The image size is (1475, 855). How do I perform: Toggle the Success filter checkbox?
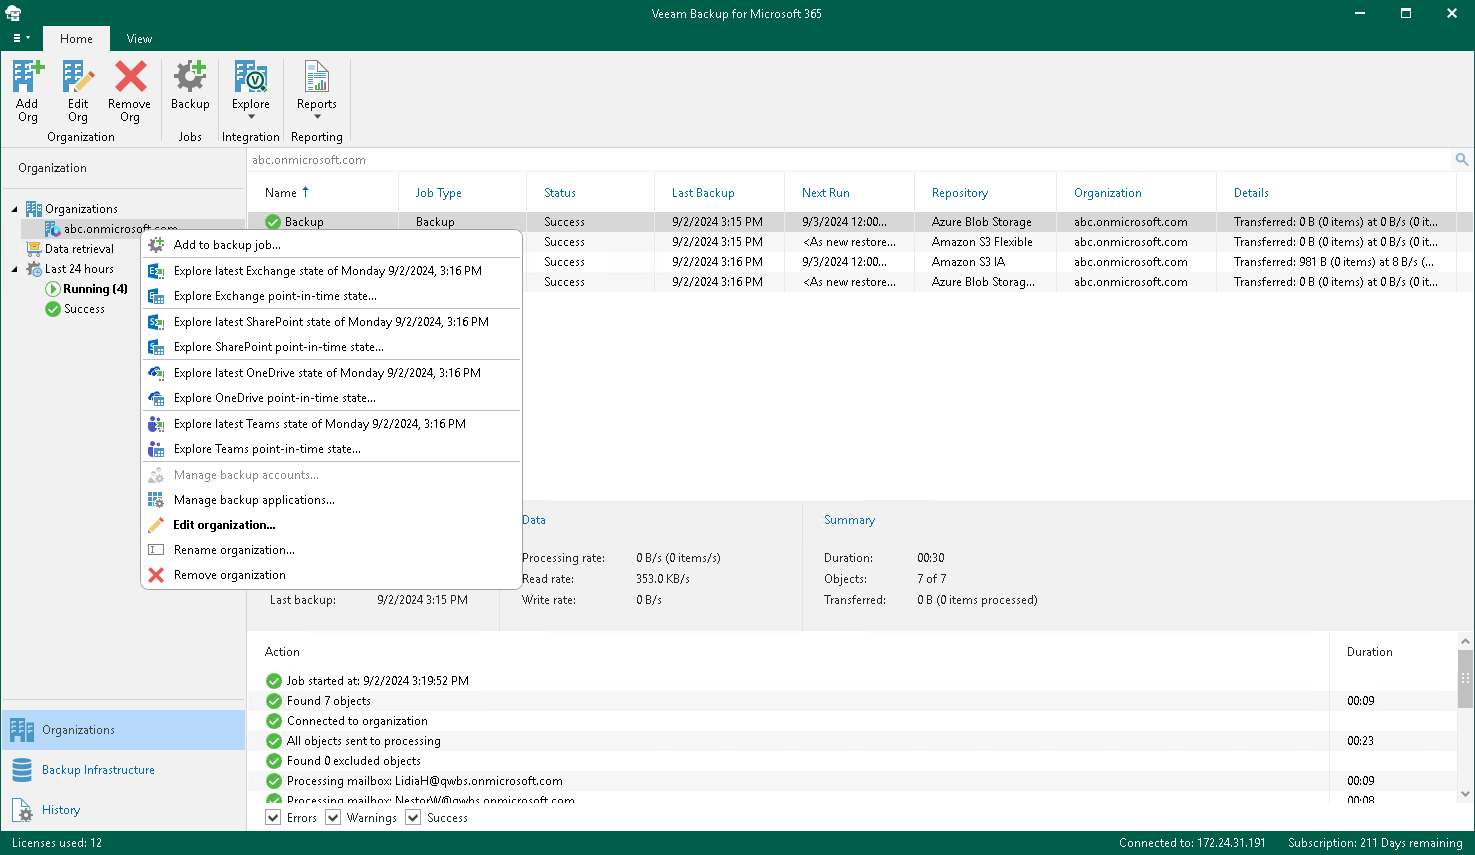413,818
